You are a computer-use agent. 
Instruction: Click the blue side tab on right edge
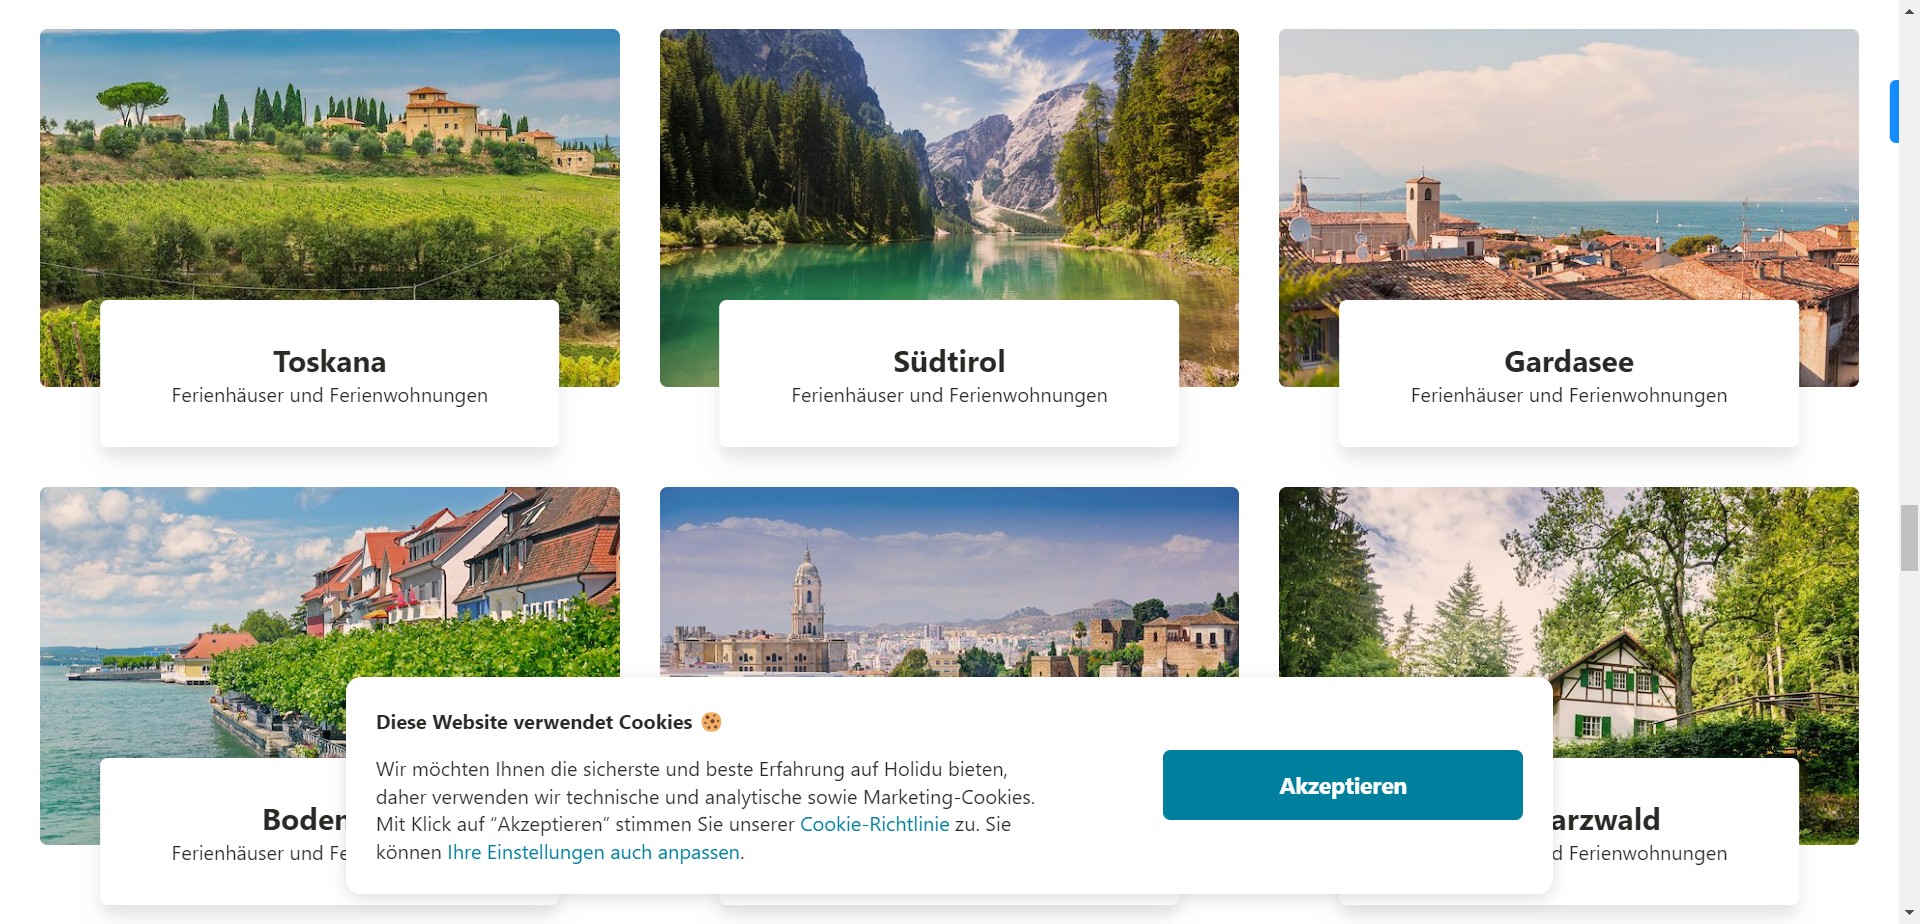[x=1893, y=111]
